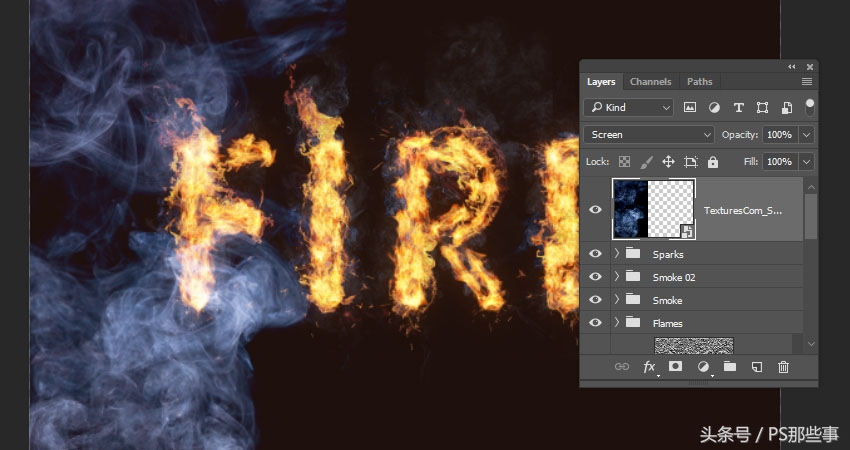Create new fill or adjustment layer icon
This screenshot has height=450, width=850.
click(703, 367)
